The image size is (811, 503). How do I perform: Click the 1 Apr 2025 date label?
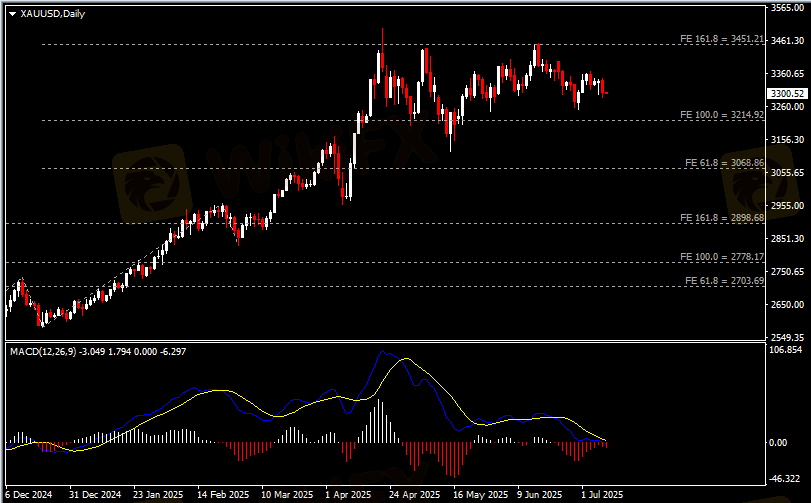tap(349, 495)
